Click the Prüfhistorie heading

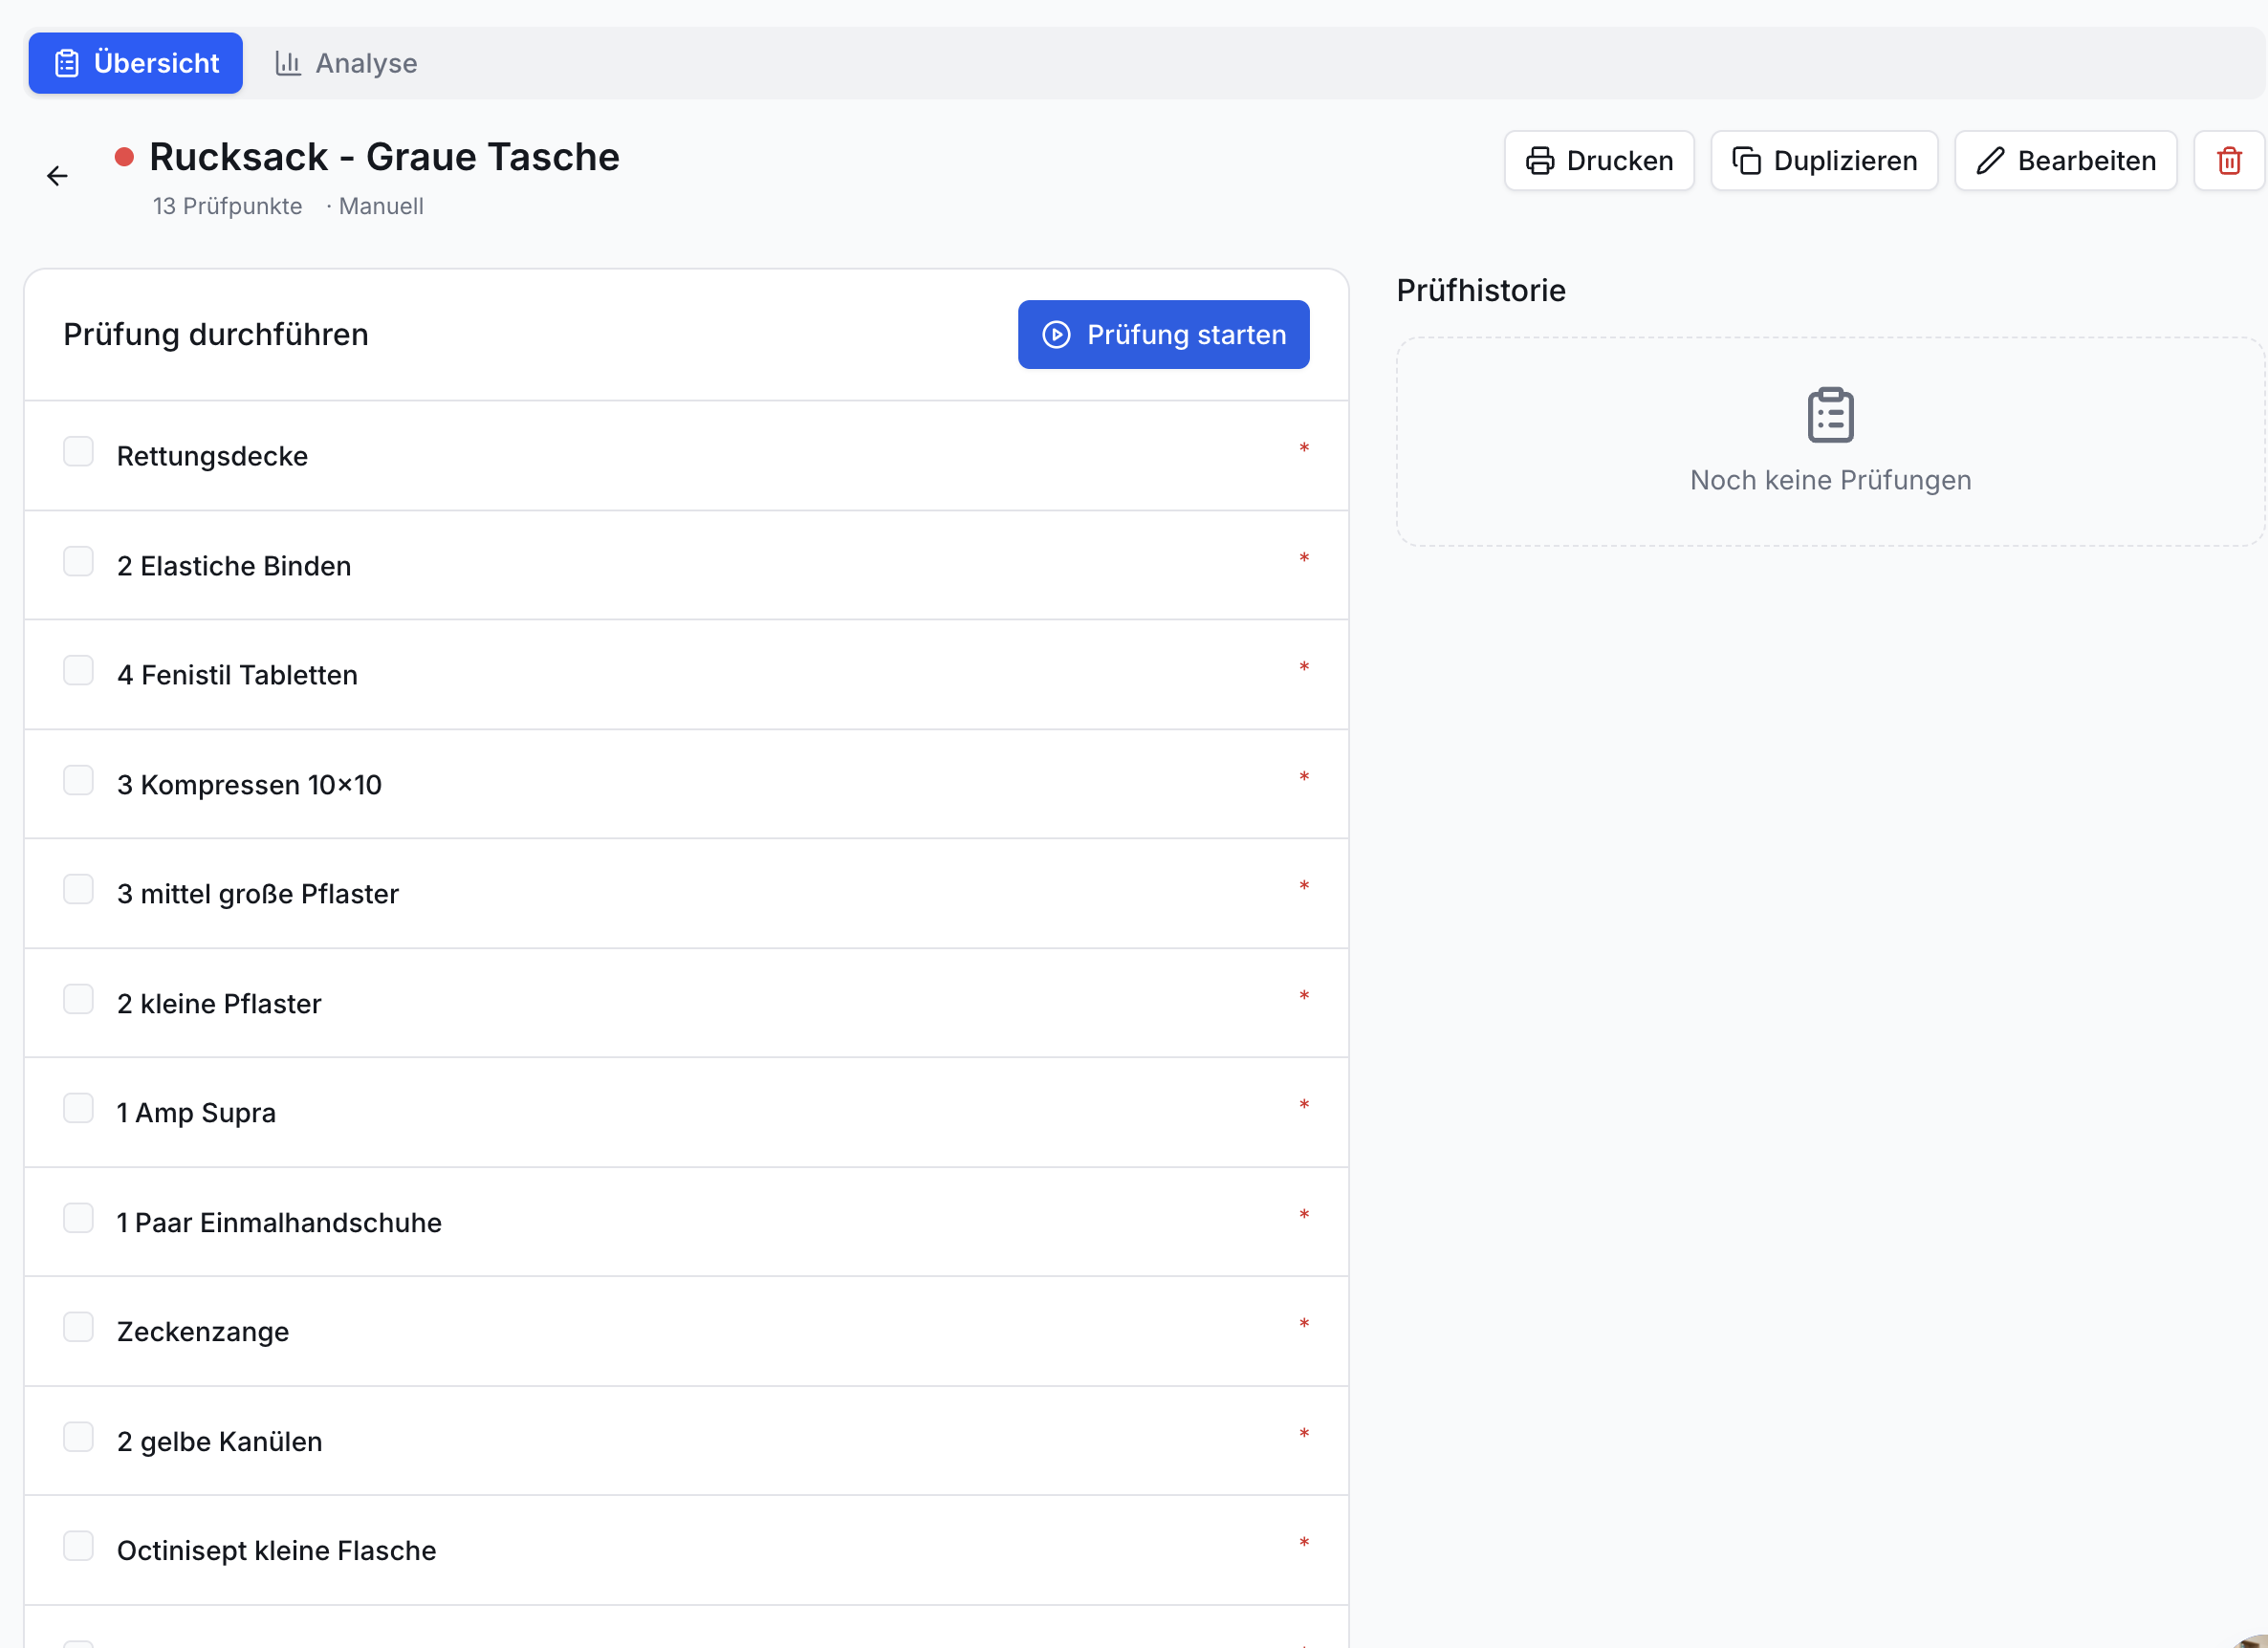tap(1481, 290)
